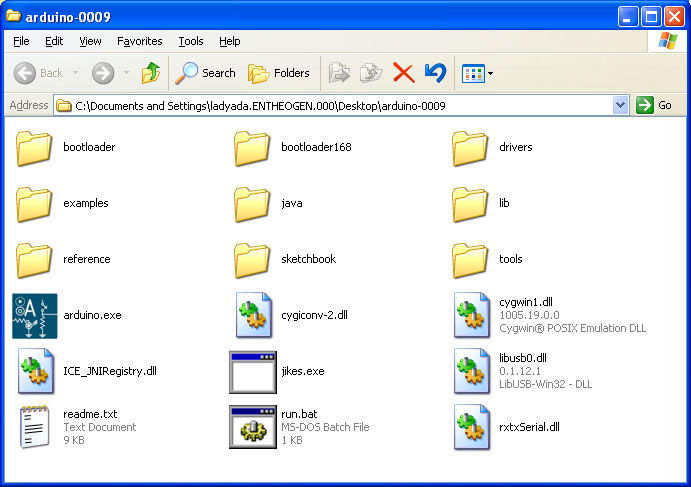Open the arduino.exe application icon

pyautogui.click(x=35, y=315)
